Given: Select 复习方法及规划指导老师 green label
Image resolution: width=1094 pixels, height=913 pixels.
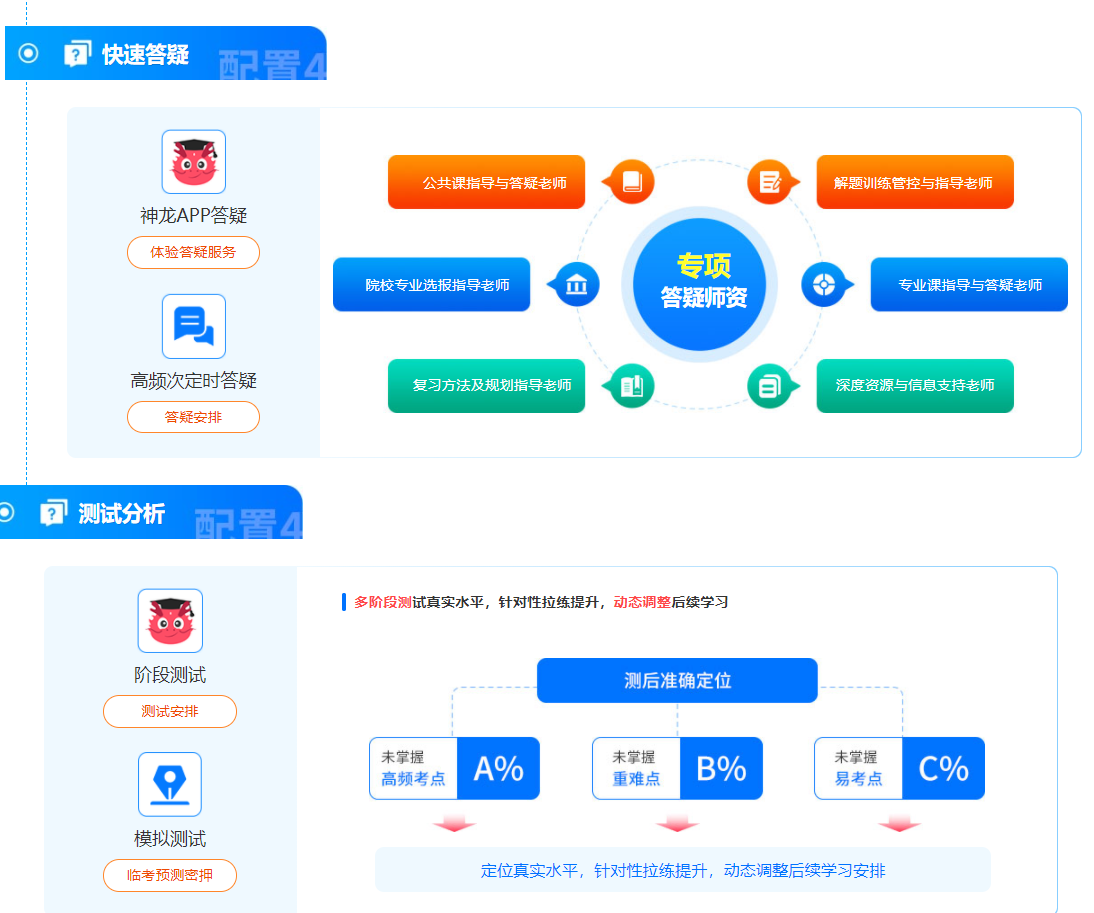Looking at the screenshot, I should (486, 386).
